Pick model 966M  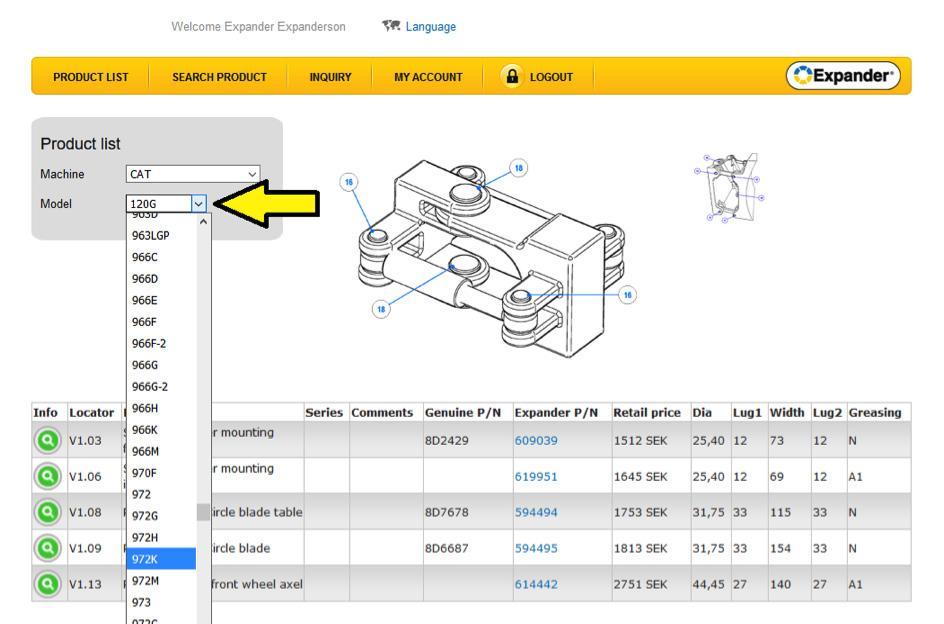[161, 451]
